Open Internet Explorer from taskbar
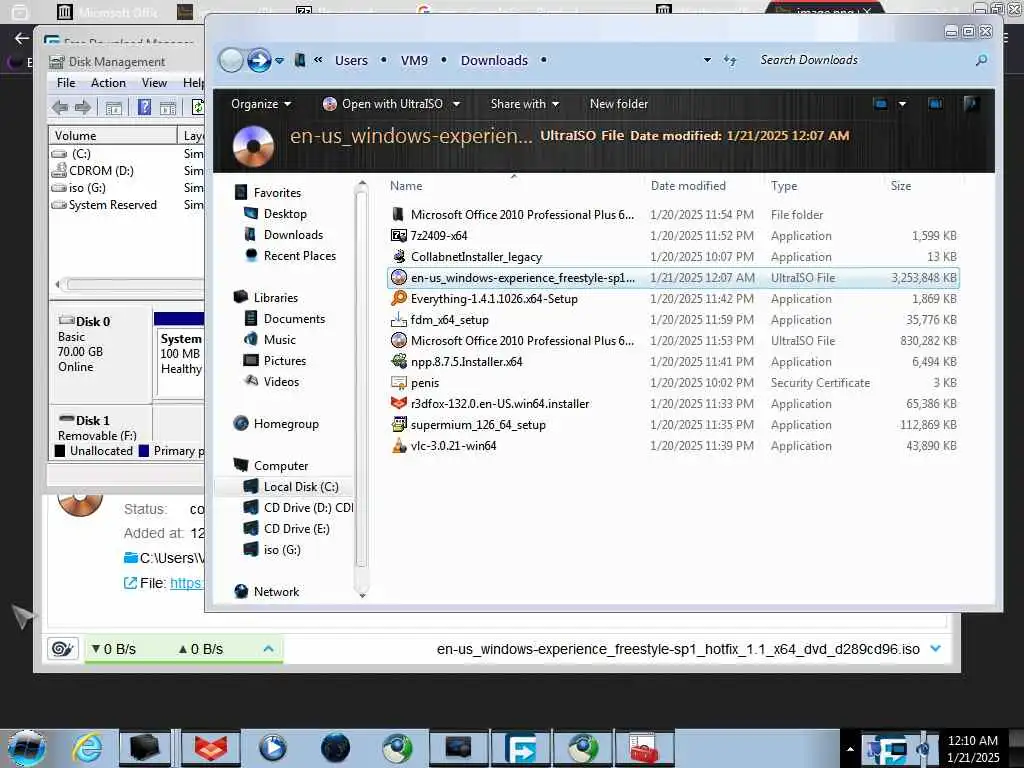The image size is (1024, 768). tap(88, 747)
